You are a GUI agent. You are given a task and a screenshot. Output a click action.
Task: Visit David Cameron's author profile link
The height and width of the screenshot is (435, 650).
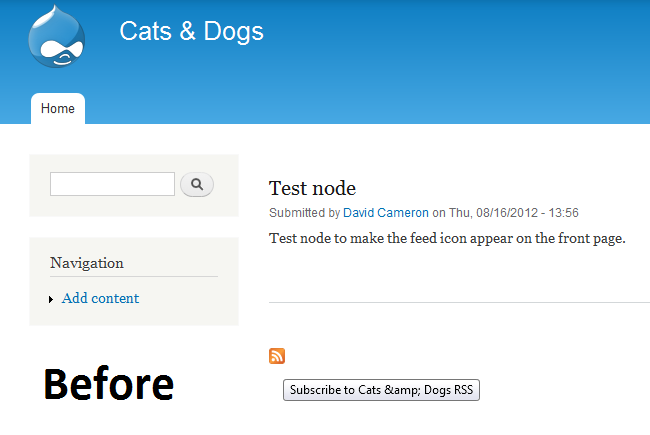(386, 213)
